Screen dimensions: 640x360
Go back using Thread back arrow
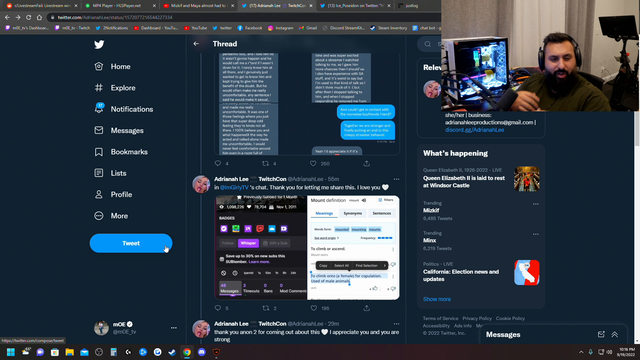(196, 44)
